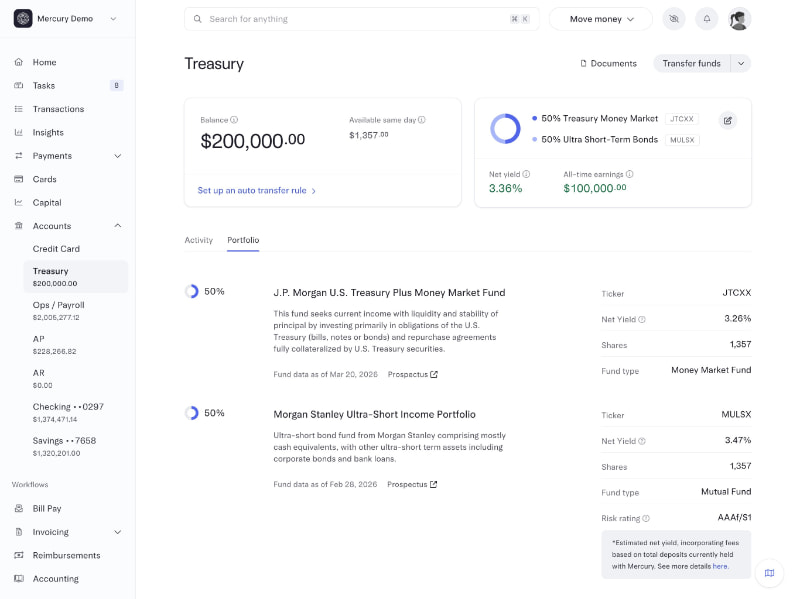Click the Documents button
This screenshot has height=599, width=800.
609,64
